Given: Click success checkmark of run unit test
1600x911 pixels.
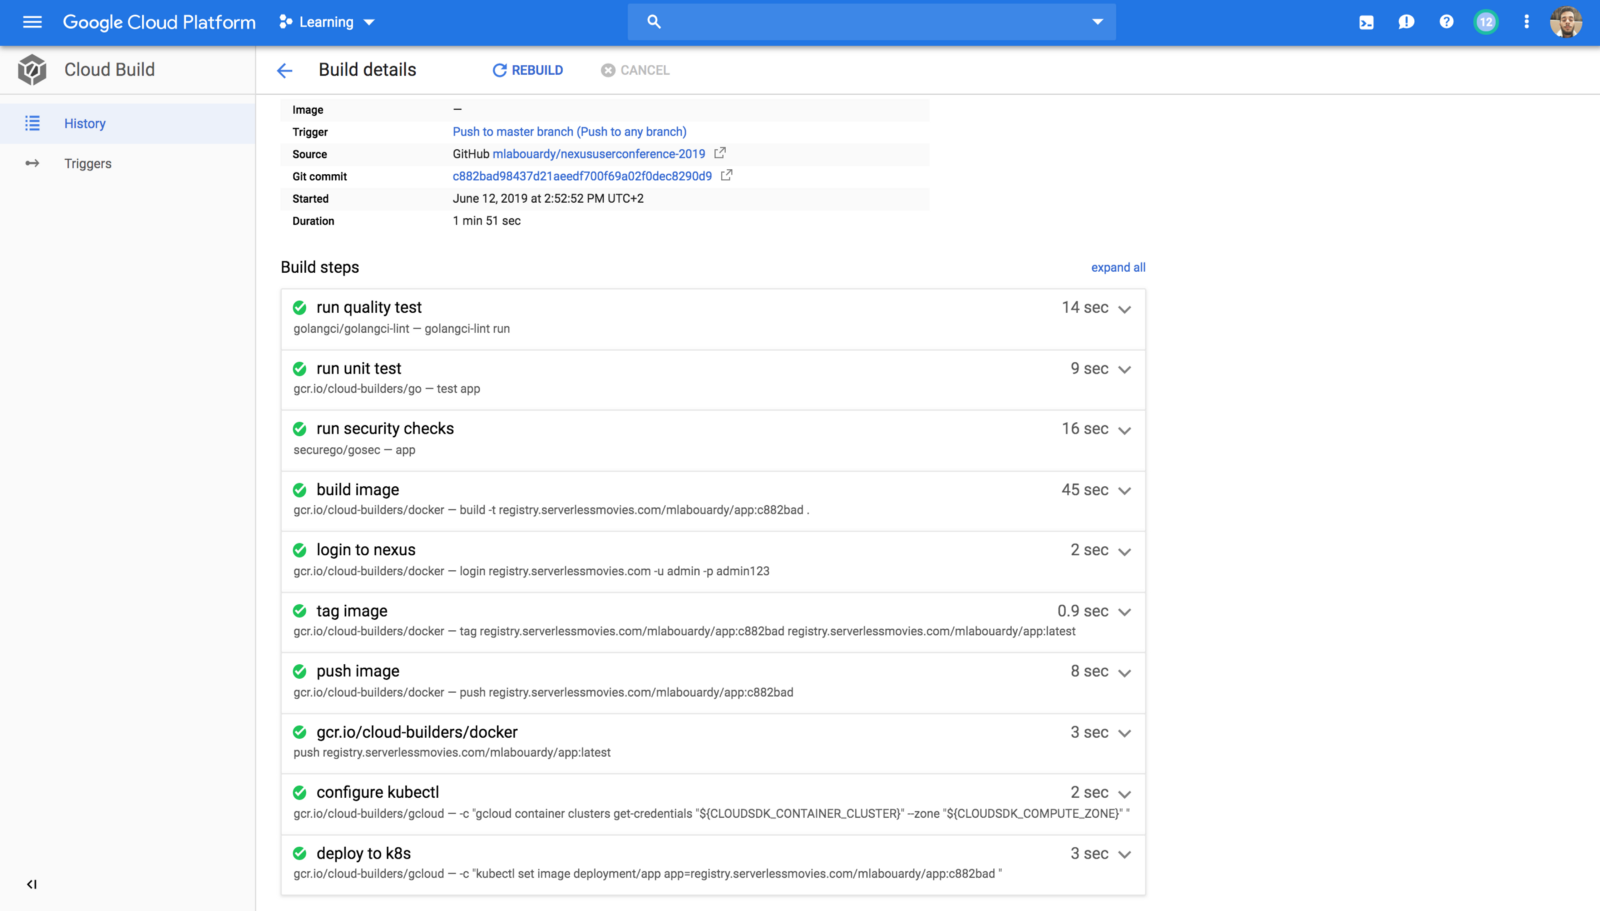Looking at the screenshot, I should tap(300, 369).
